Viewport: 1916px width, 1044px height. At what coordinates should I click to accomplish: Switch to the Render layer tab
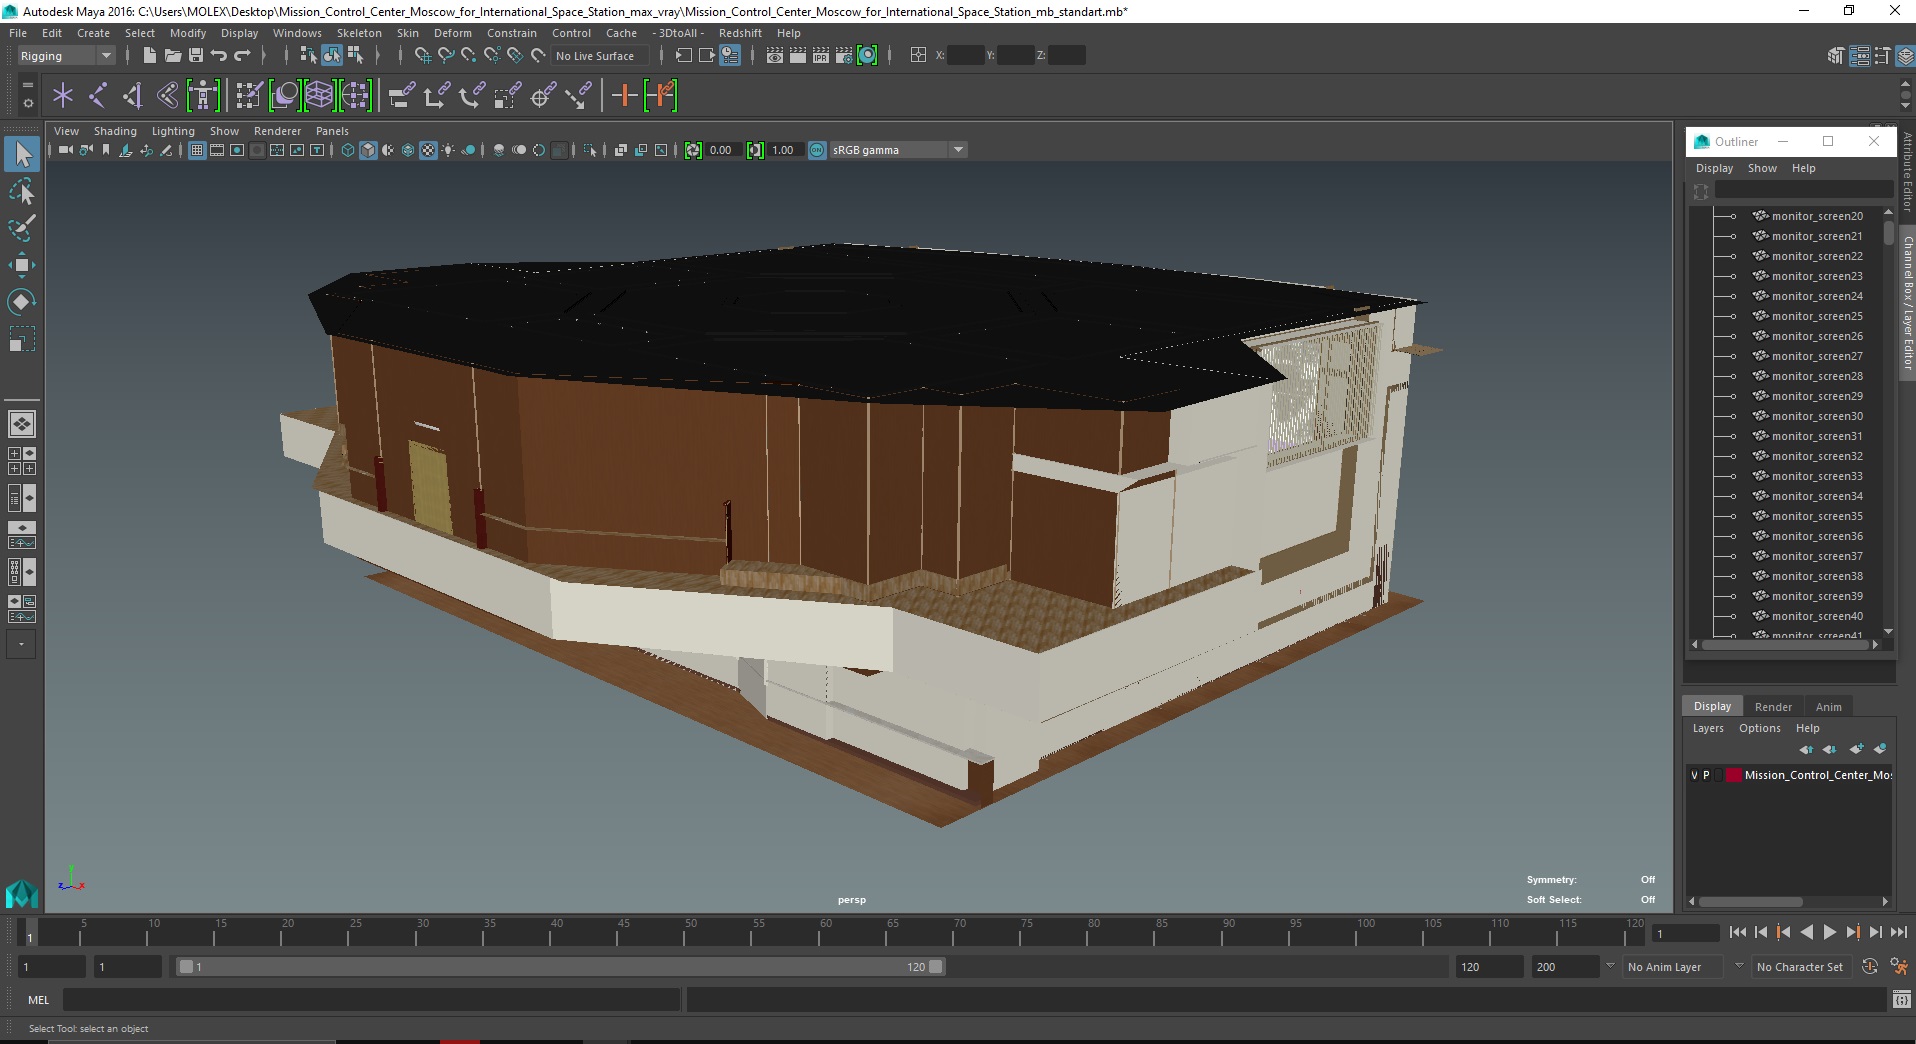(1773, 707)
